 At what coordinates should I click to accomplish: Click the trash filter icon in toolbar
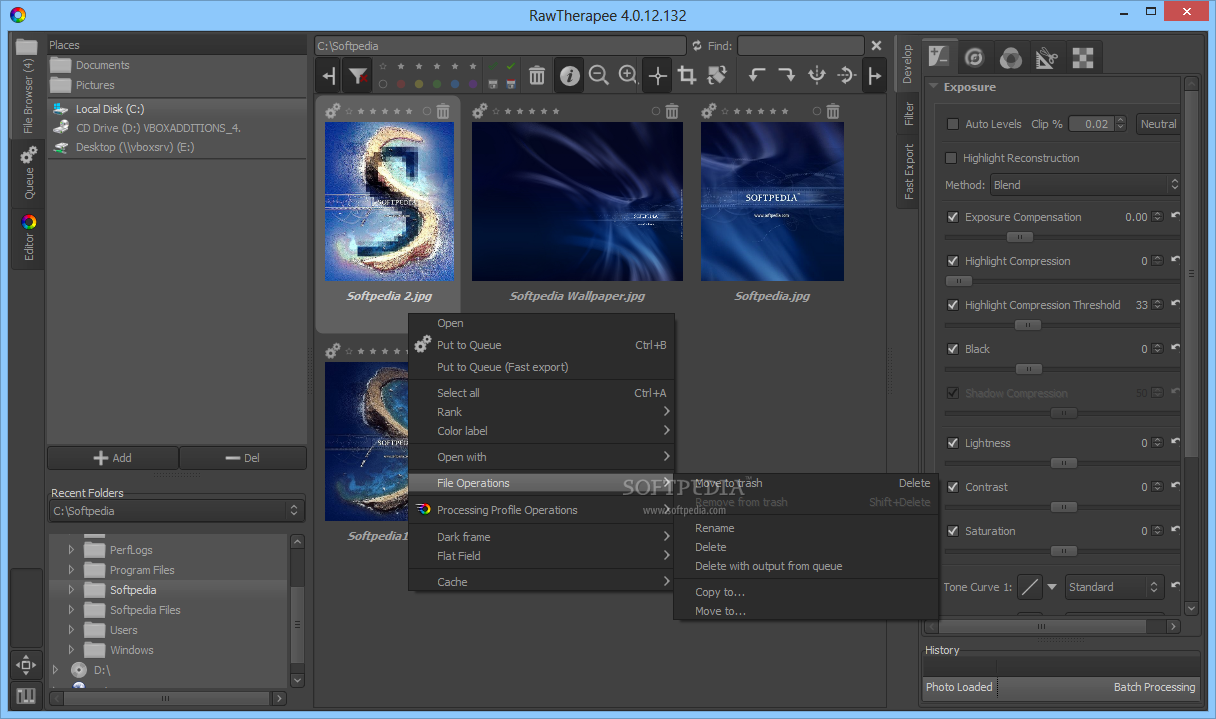pos(537,75)
